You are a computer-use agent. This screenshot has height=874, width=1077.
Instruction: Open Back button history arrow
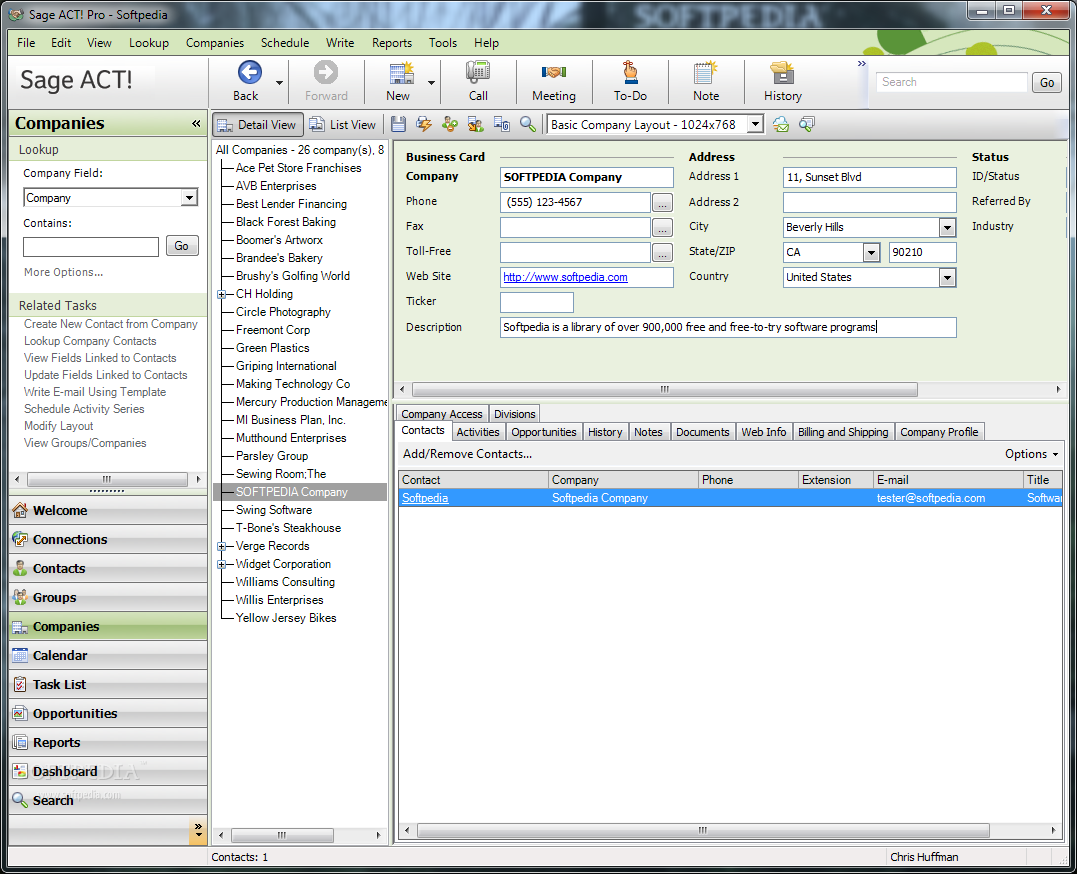point(280,82)
